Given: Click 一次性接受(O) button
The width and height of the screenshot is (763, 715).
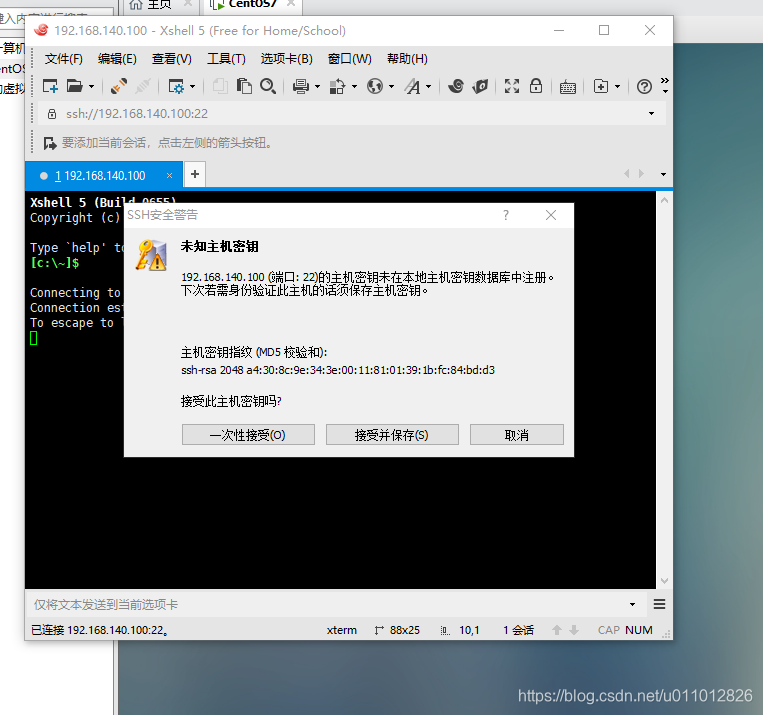Looking at the screenshot, I should point(248,435).
